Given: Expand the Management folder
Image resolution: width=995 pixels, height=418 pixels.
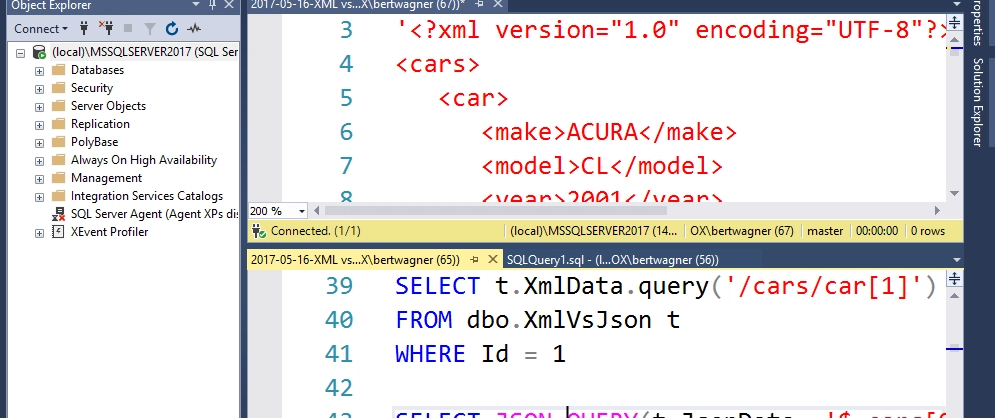Looking at the screenshot, I should 39,179.
